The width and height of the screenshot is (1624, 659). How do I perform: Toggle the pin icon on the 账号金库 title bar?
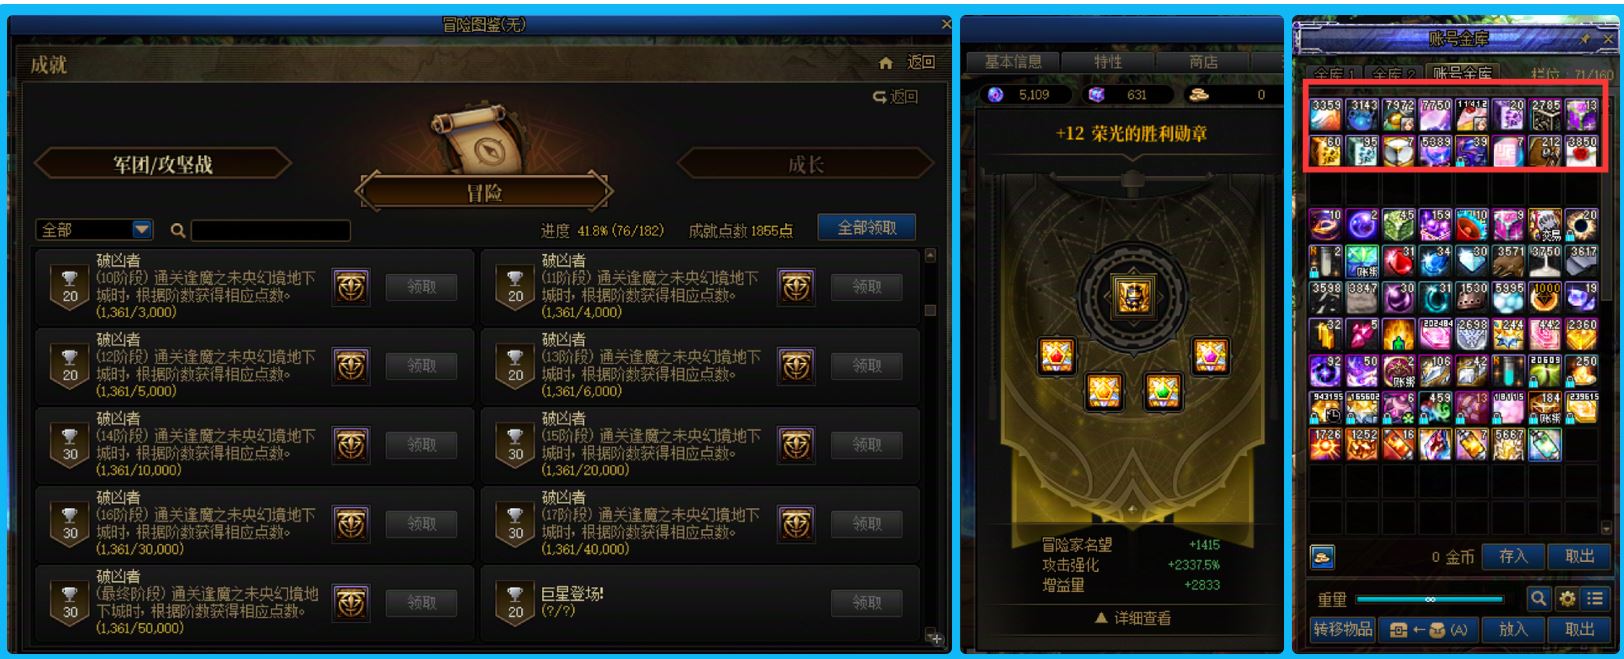(1585, 39)
